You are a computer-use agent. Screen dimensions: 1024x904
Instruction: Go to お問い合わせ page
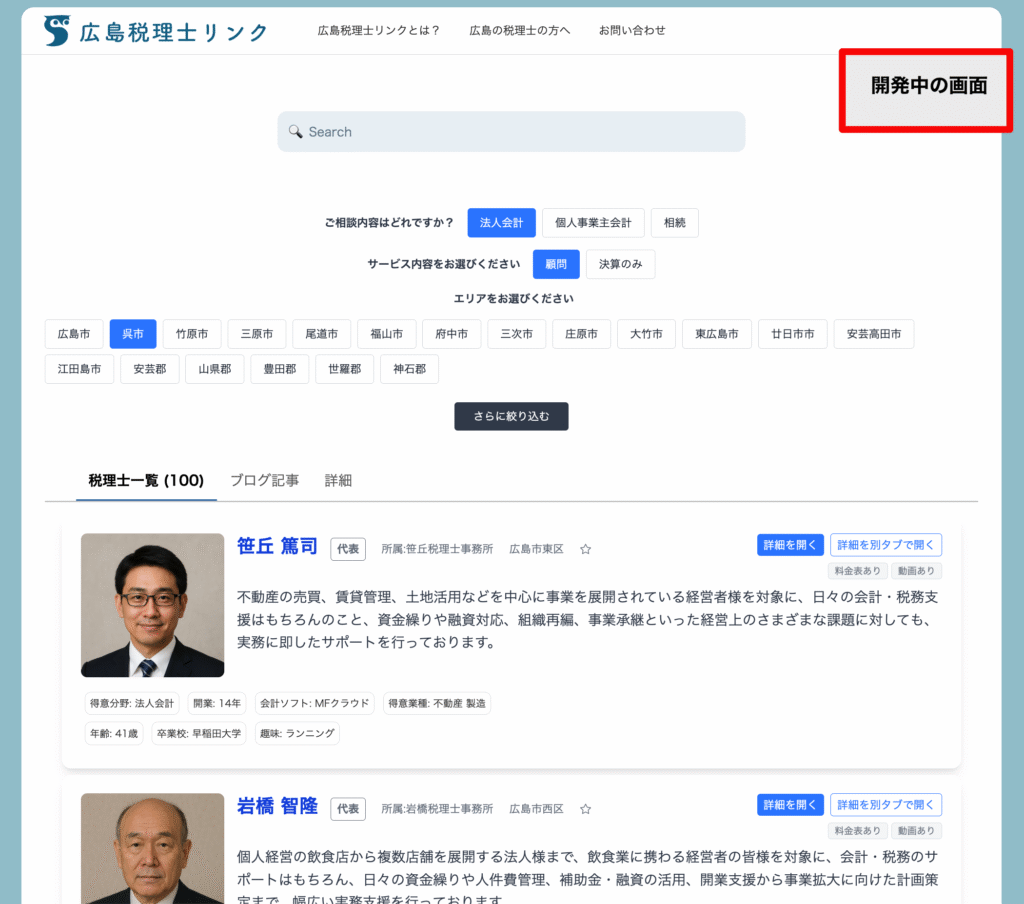click(x=632, y=31)
